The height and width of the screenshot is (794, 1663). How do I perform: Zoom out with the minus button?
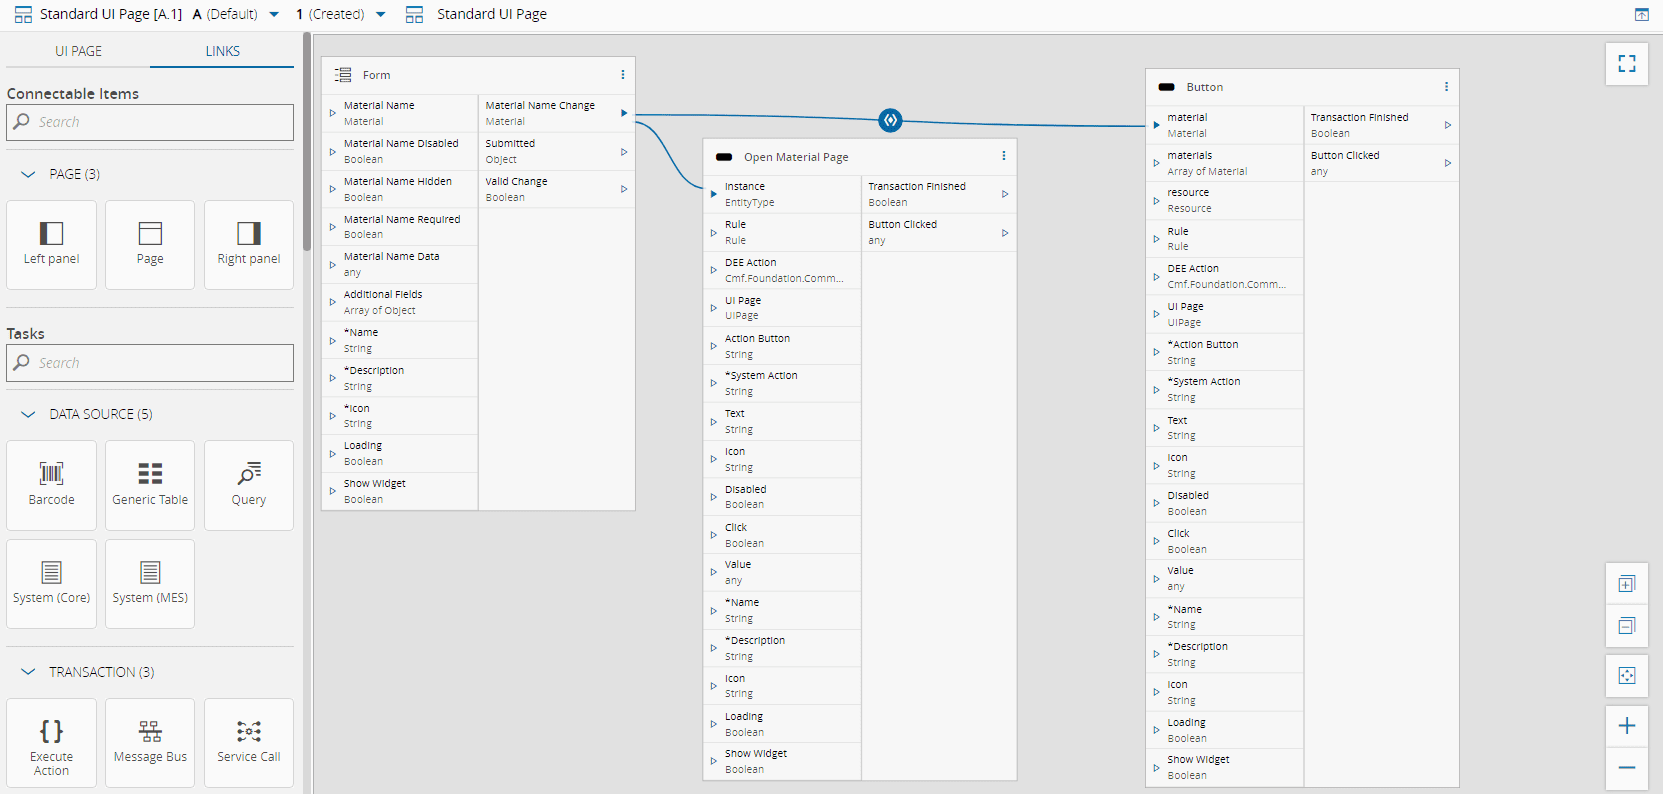1626,768
